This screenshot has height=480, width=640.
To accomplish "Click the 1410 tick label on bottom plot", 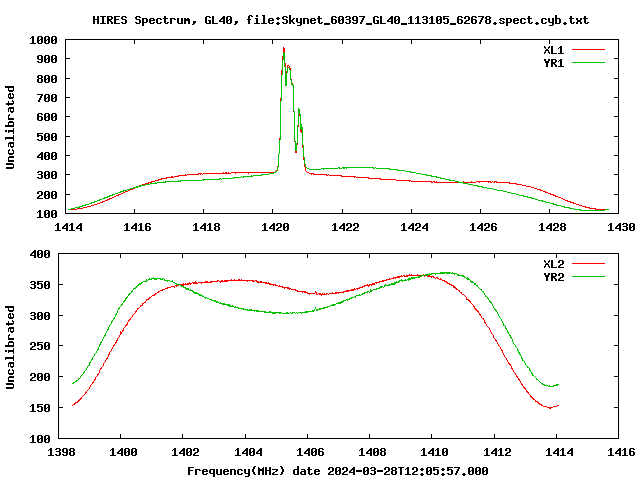I will (x=434, y=452).
